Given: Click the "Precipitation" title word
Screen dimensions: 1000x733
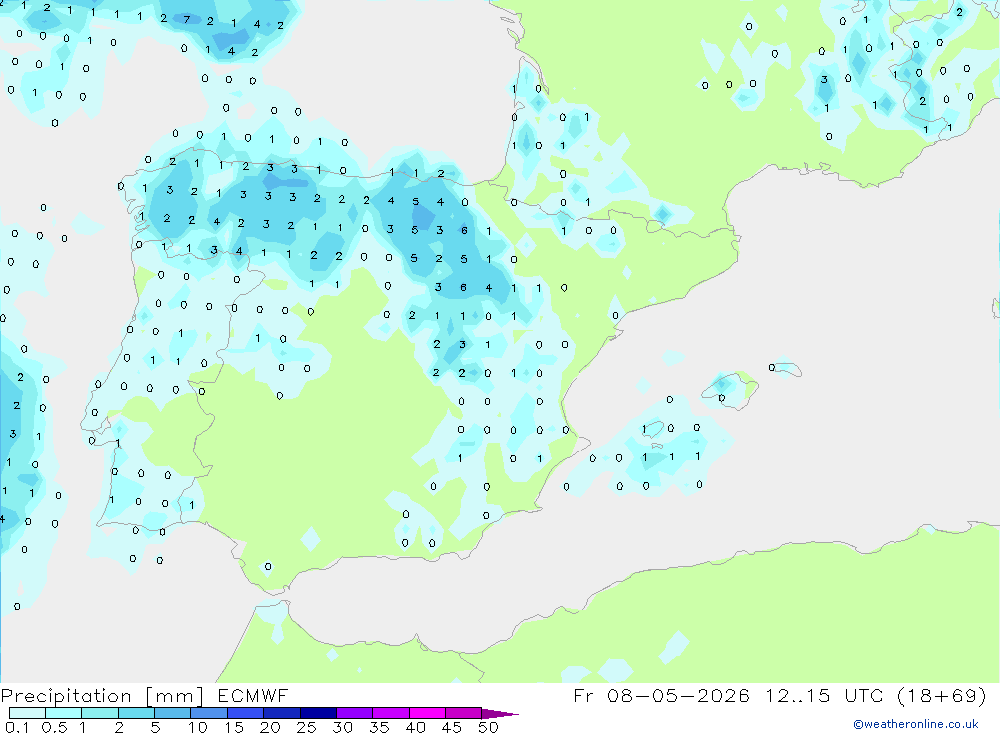Looking at the screenshot, I should (66, 696).
